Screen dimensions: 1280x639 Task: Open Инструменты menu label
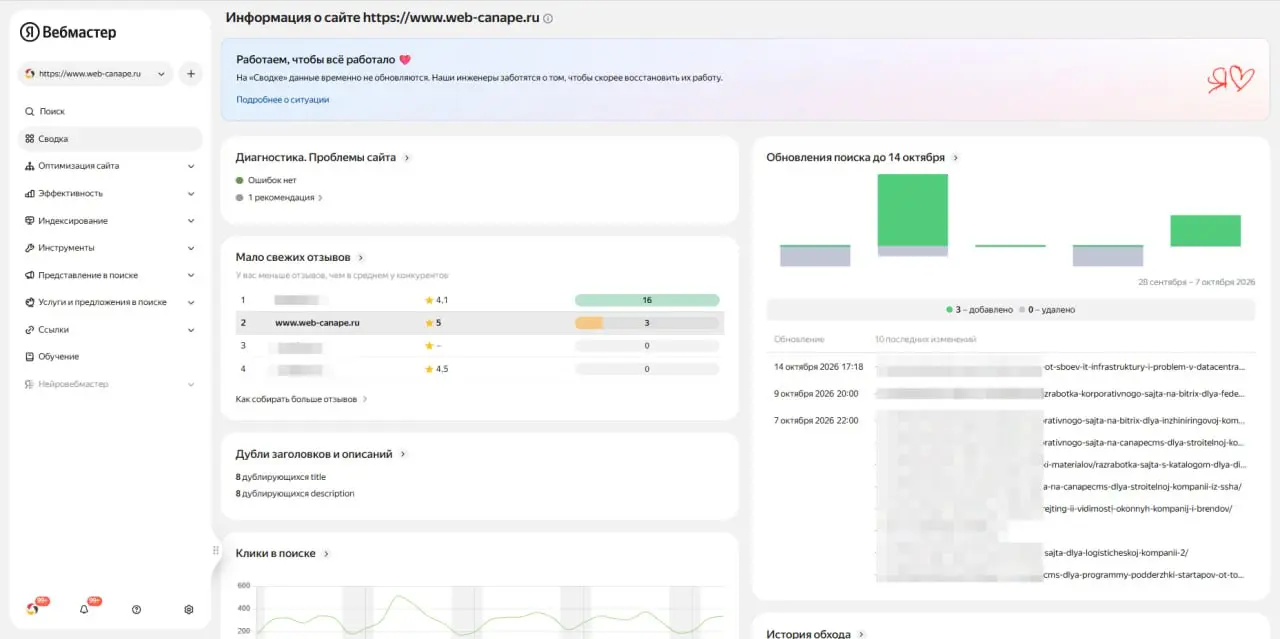point(67,248)
